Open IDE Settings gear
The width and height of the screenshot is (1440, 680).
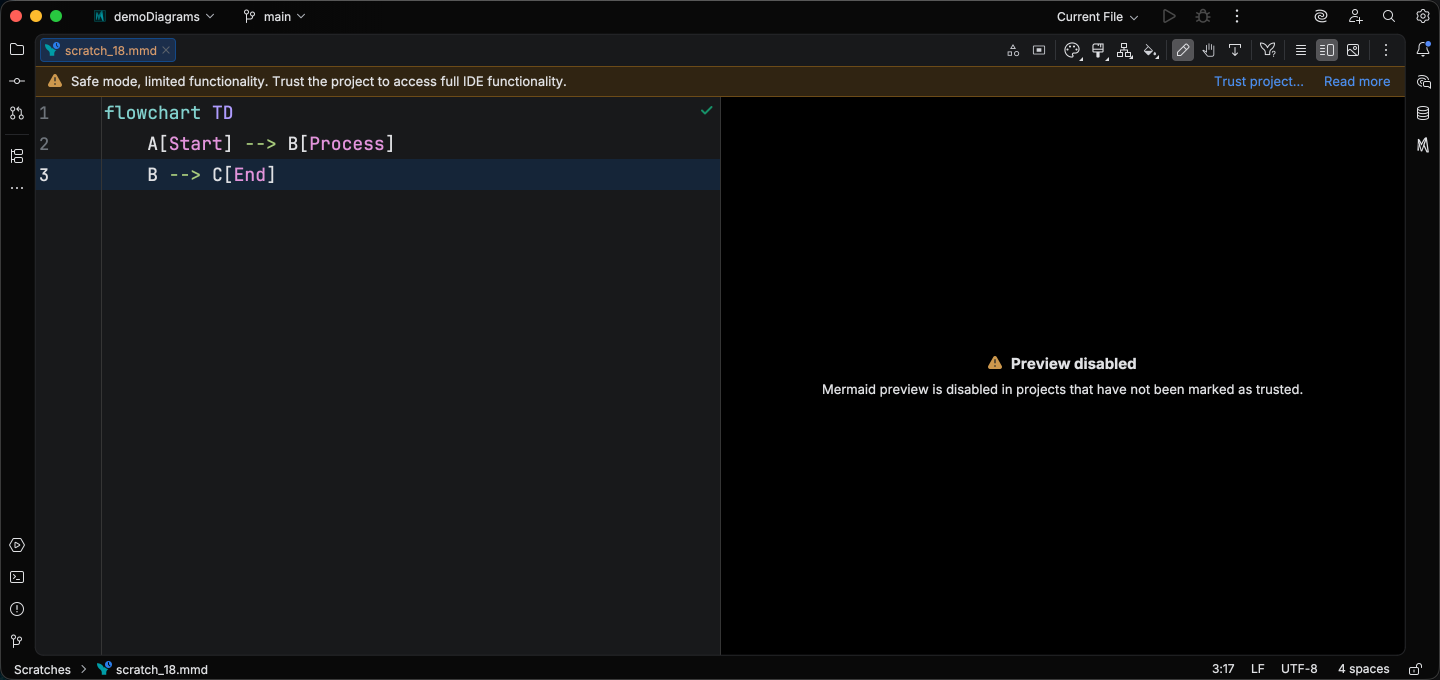click(x=1423, y=16)
